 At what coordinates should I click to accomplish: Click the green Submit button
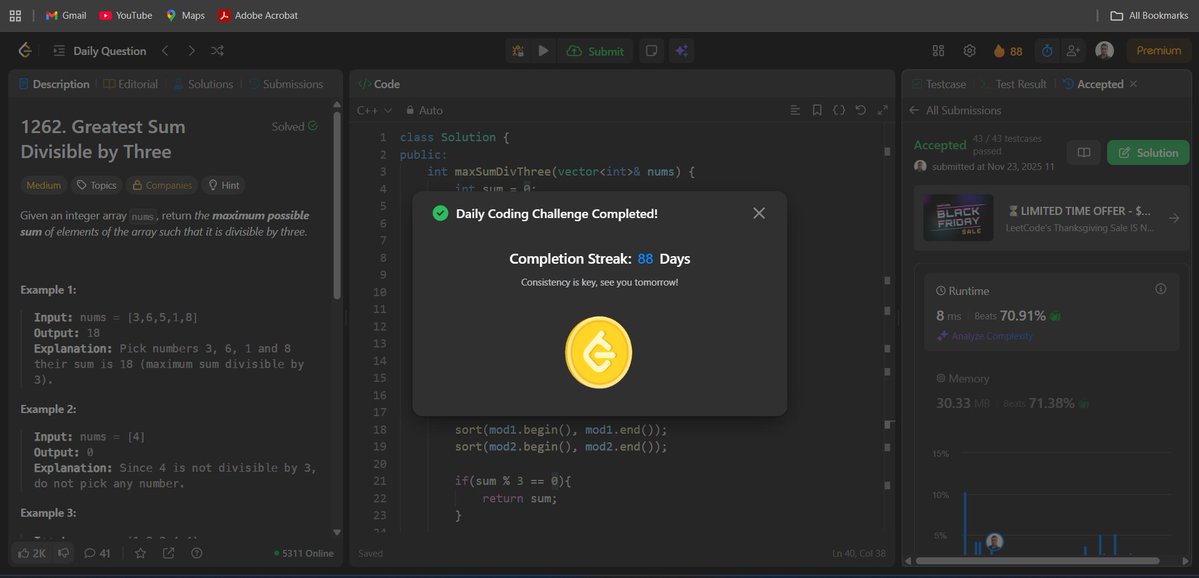pos(595,50)
